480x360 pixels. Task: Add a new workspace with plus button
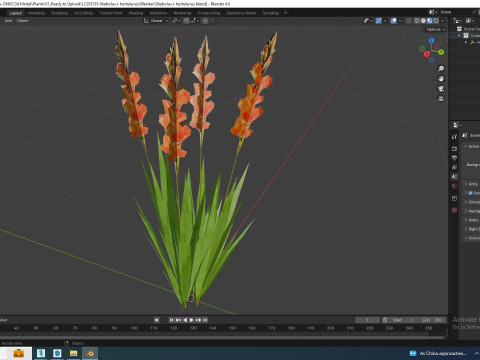point(285,13)
